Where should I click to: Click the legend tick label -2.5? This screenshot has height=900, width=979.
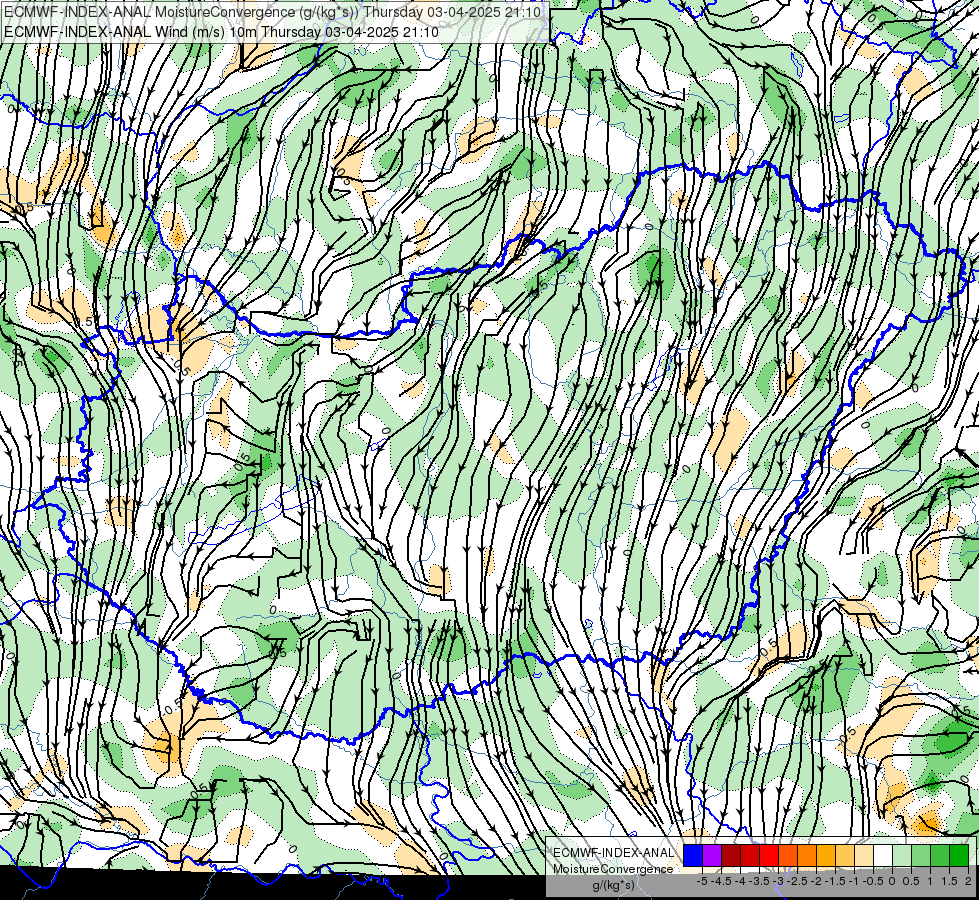tap(797, 881)
